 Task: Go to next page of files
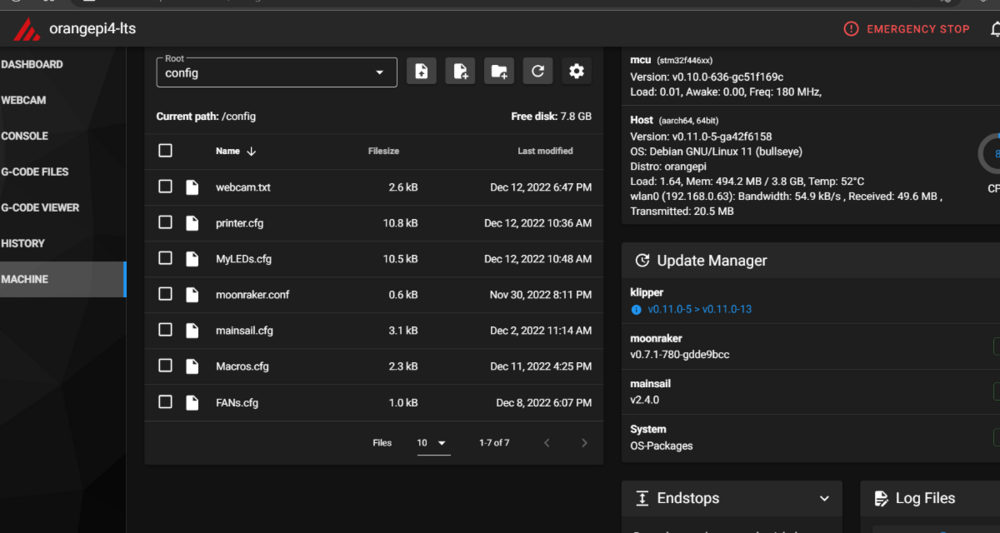584,442
